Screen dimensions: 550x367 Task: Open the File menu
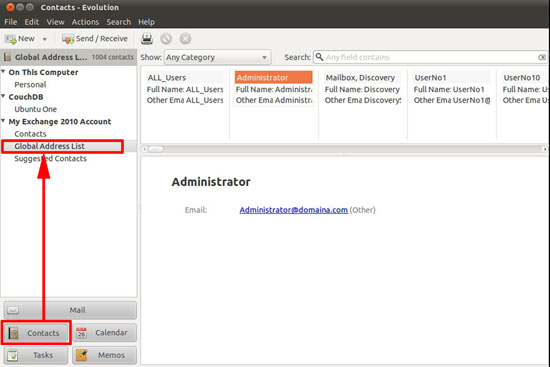11,22
